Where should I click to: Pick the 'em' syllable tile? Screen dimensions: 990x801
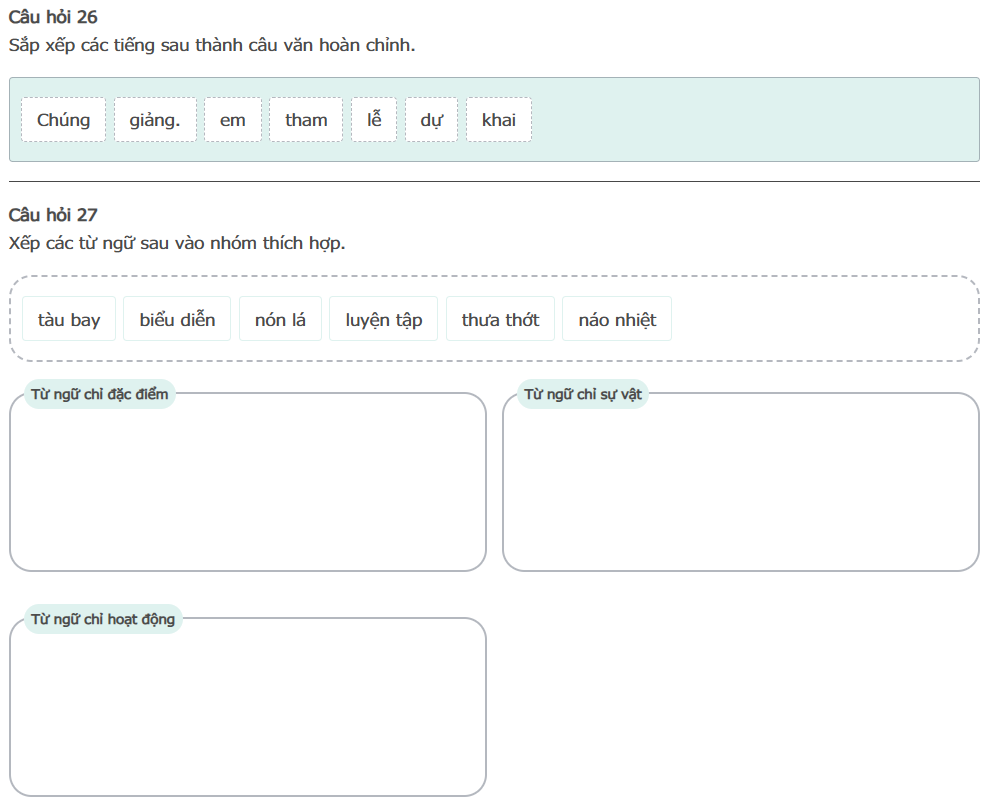point(233,120)
